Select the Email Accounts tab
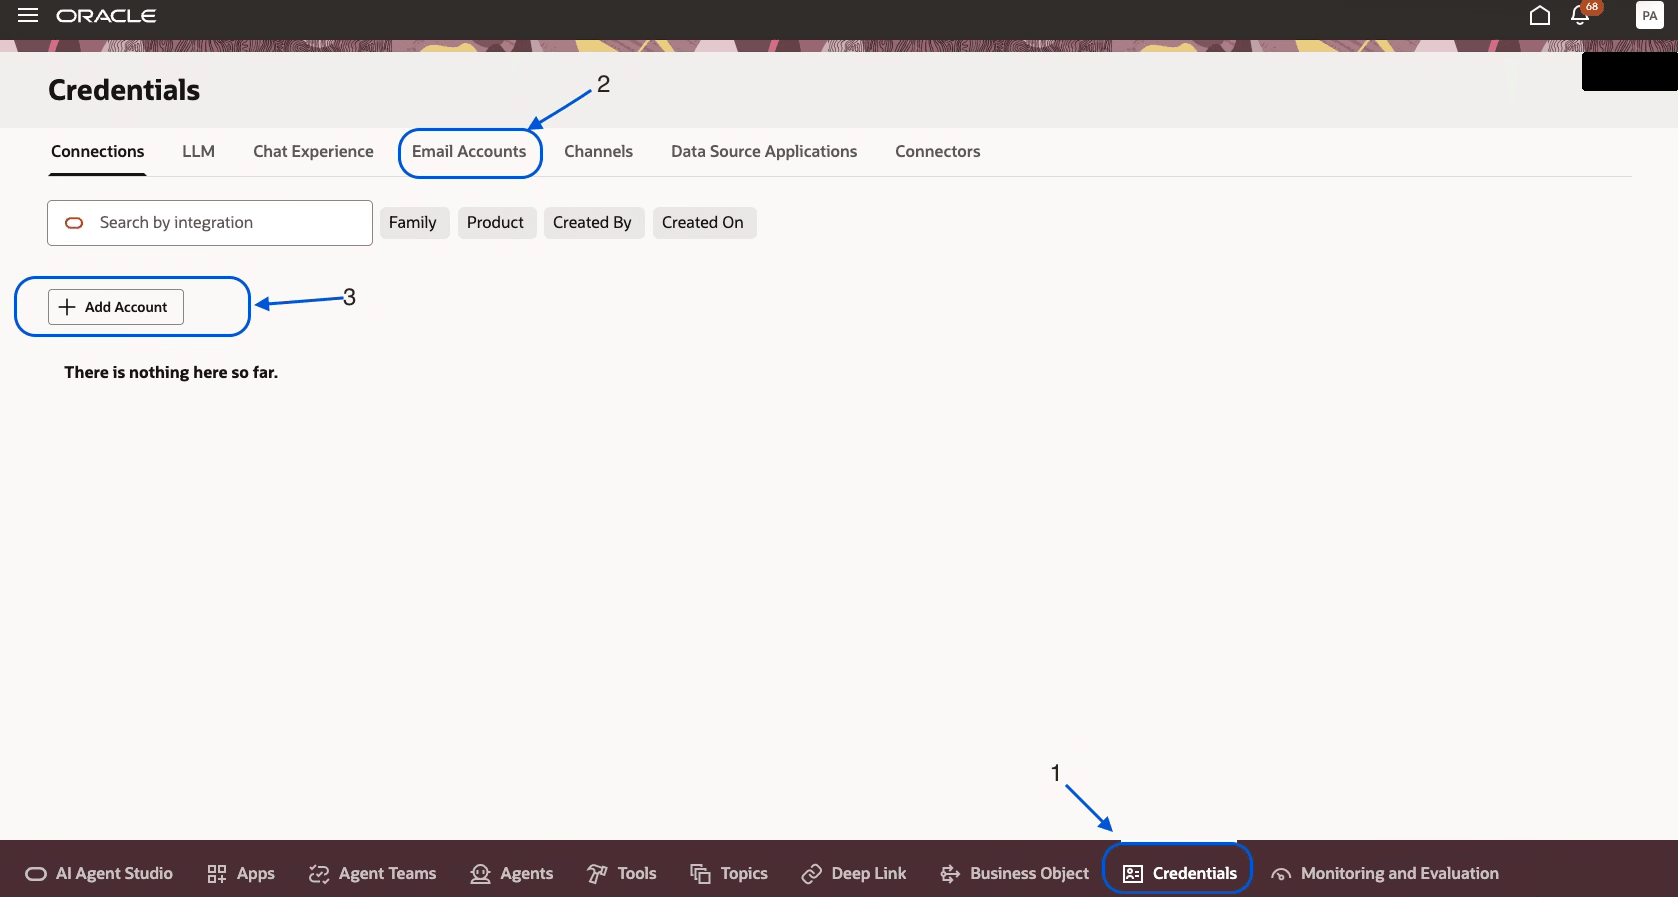This screenshot has width=1678, height=897. 469,152
